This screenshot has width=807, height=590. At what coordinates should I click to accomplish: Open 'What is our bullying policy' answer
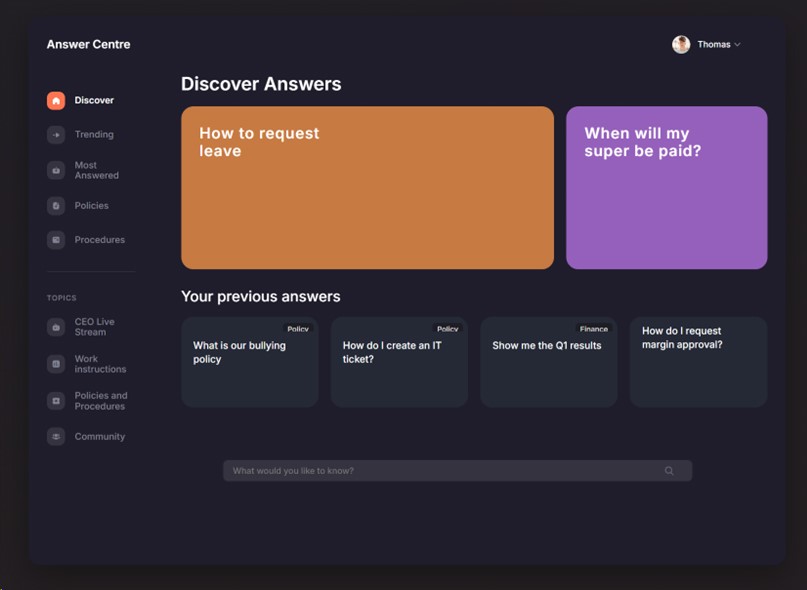point(249,362)
